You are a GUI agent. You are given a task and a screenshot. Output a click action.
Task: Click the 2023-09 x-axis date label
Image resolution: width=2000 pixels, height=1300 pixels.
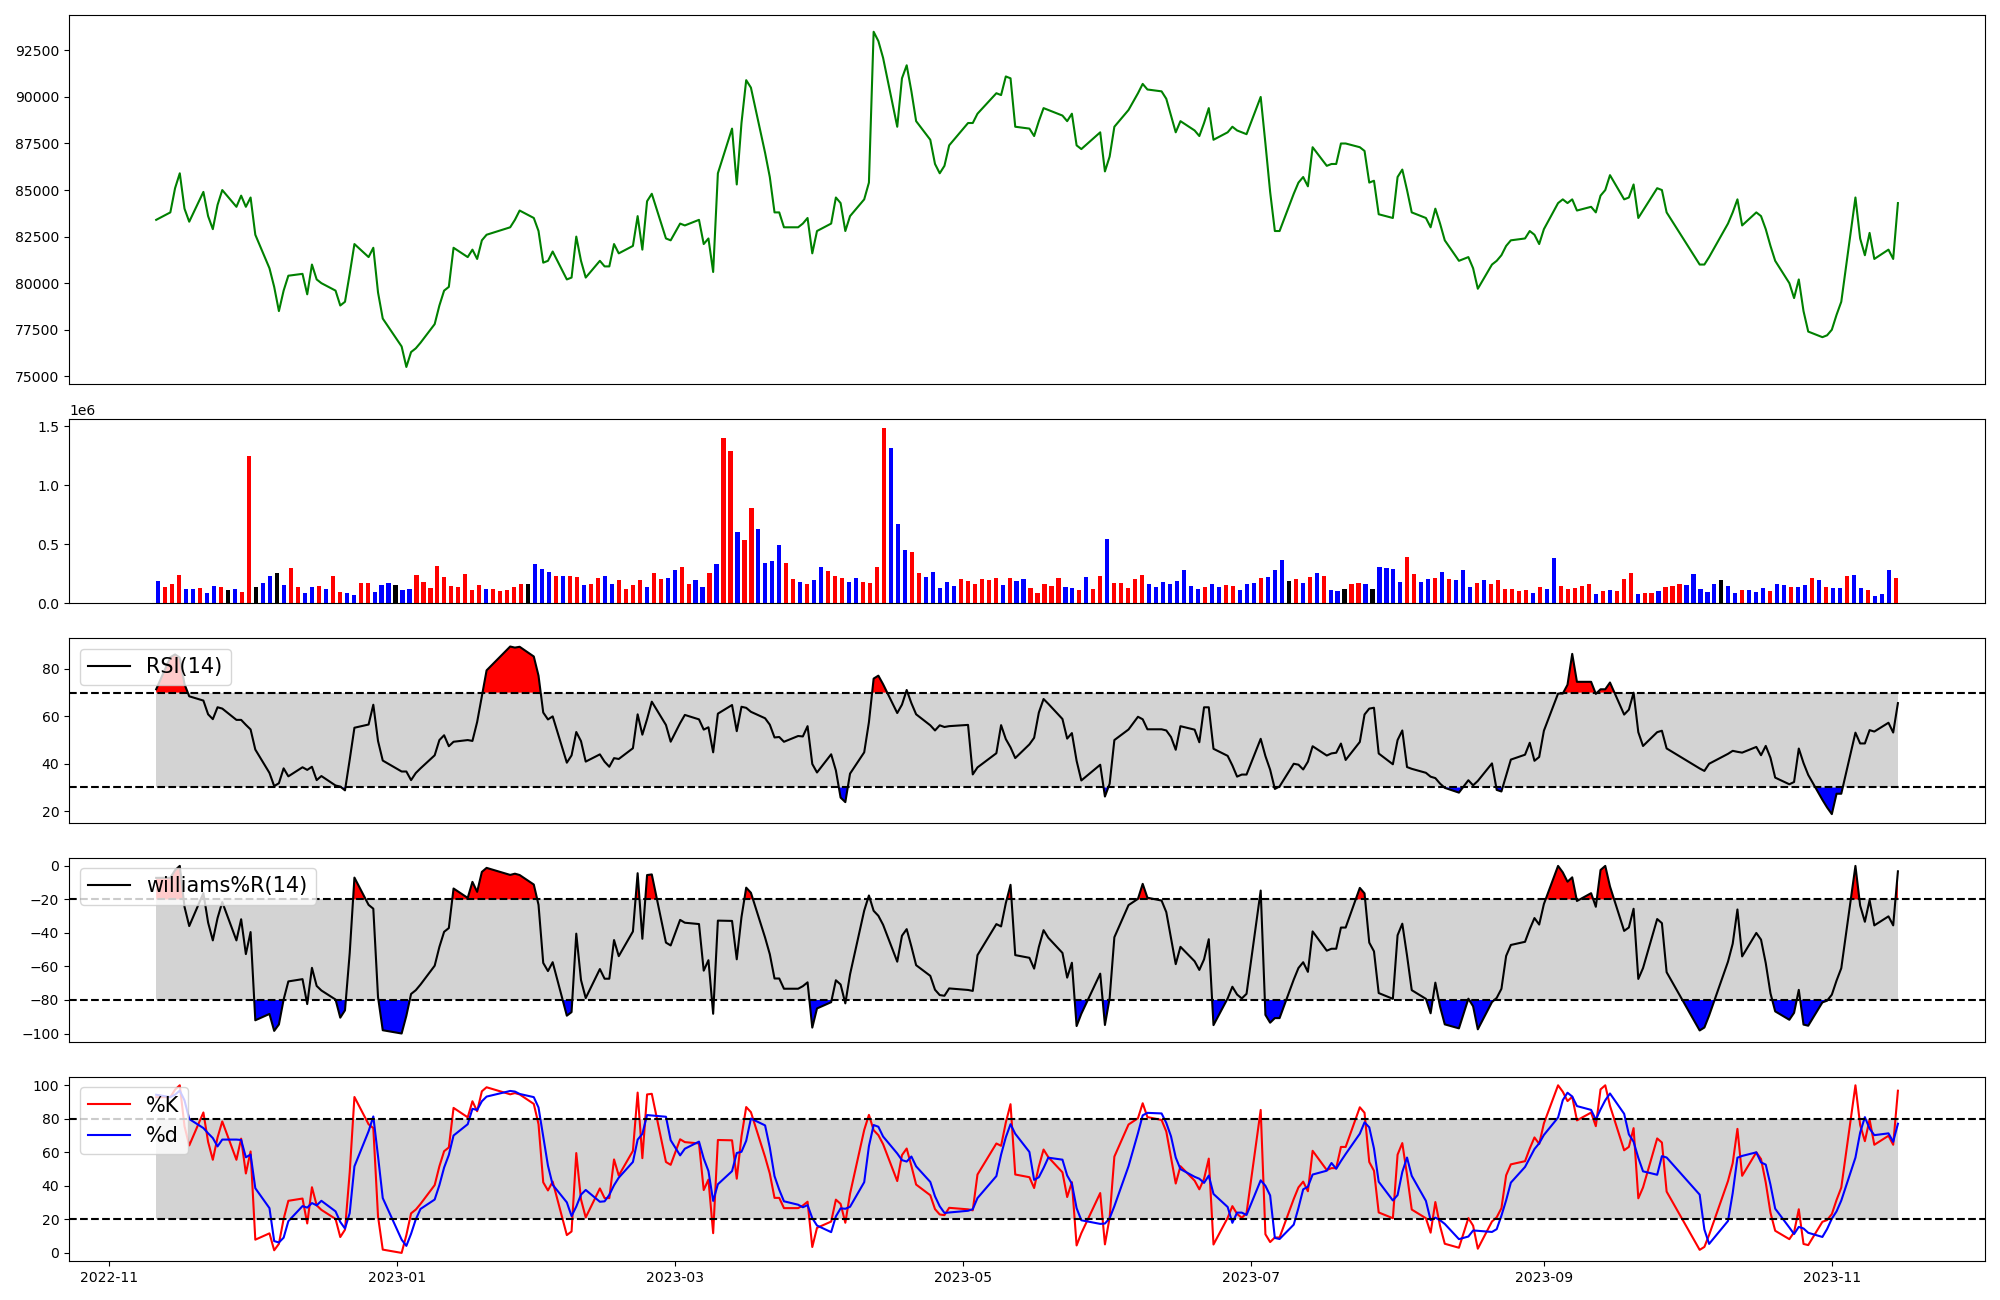tap(1544, 1277)
